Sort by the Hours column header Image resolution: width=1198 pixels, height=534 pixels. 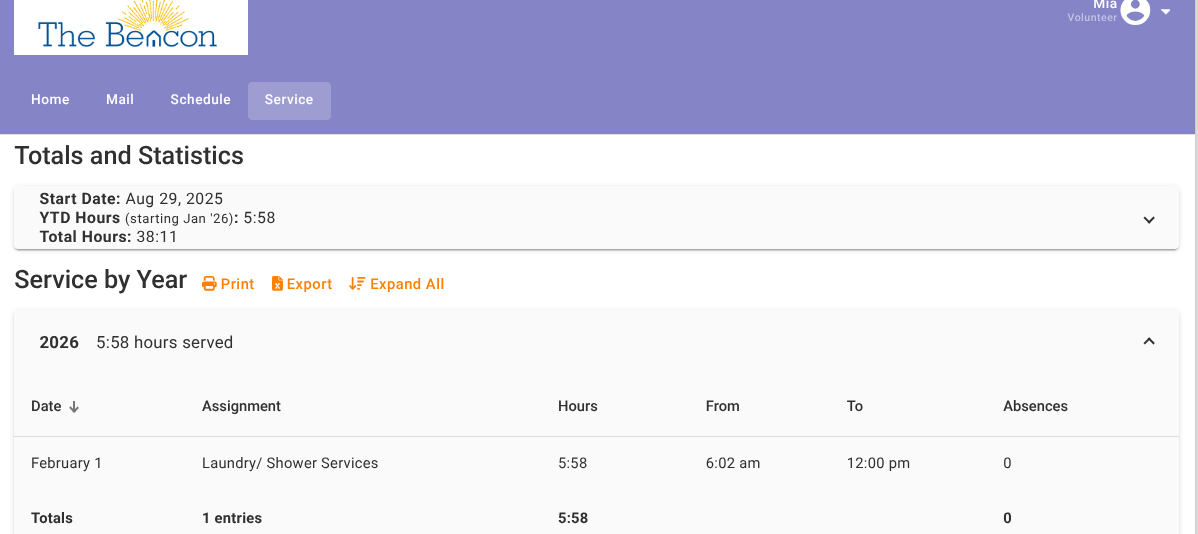577,406
